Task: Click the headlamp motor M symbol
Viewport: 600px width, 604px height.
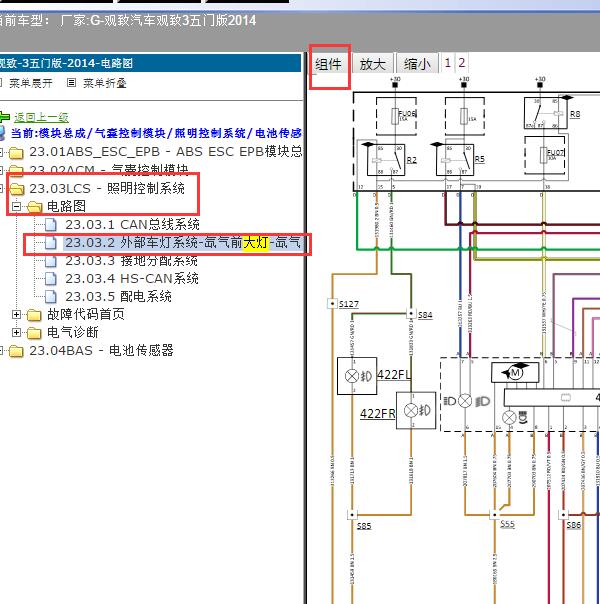Action: [515, 372]
